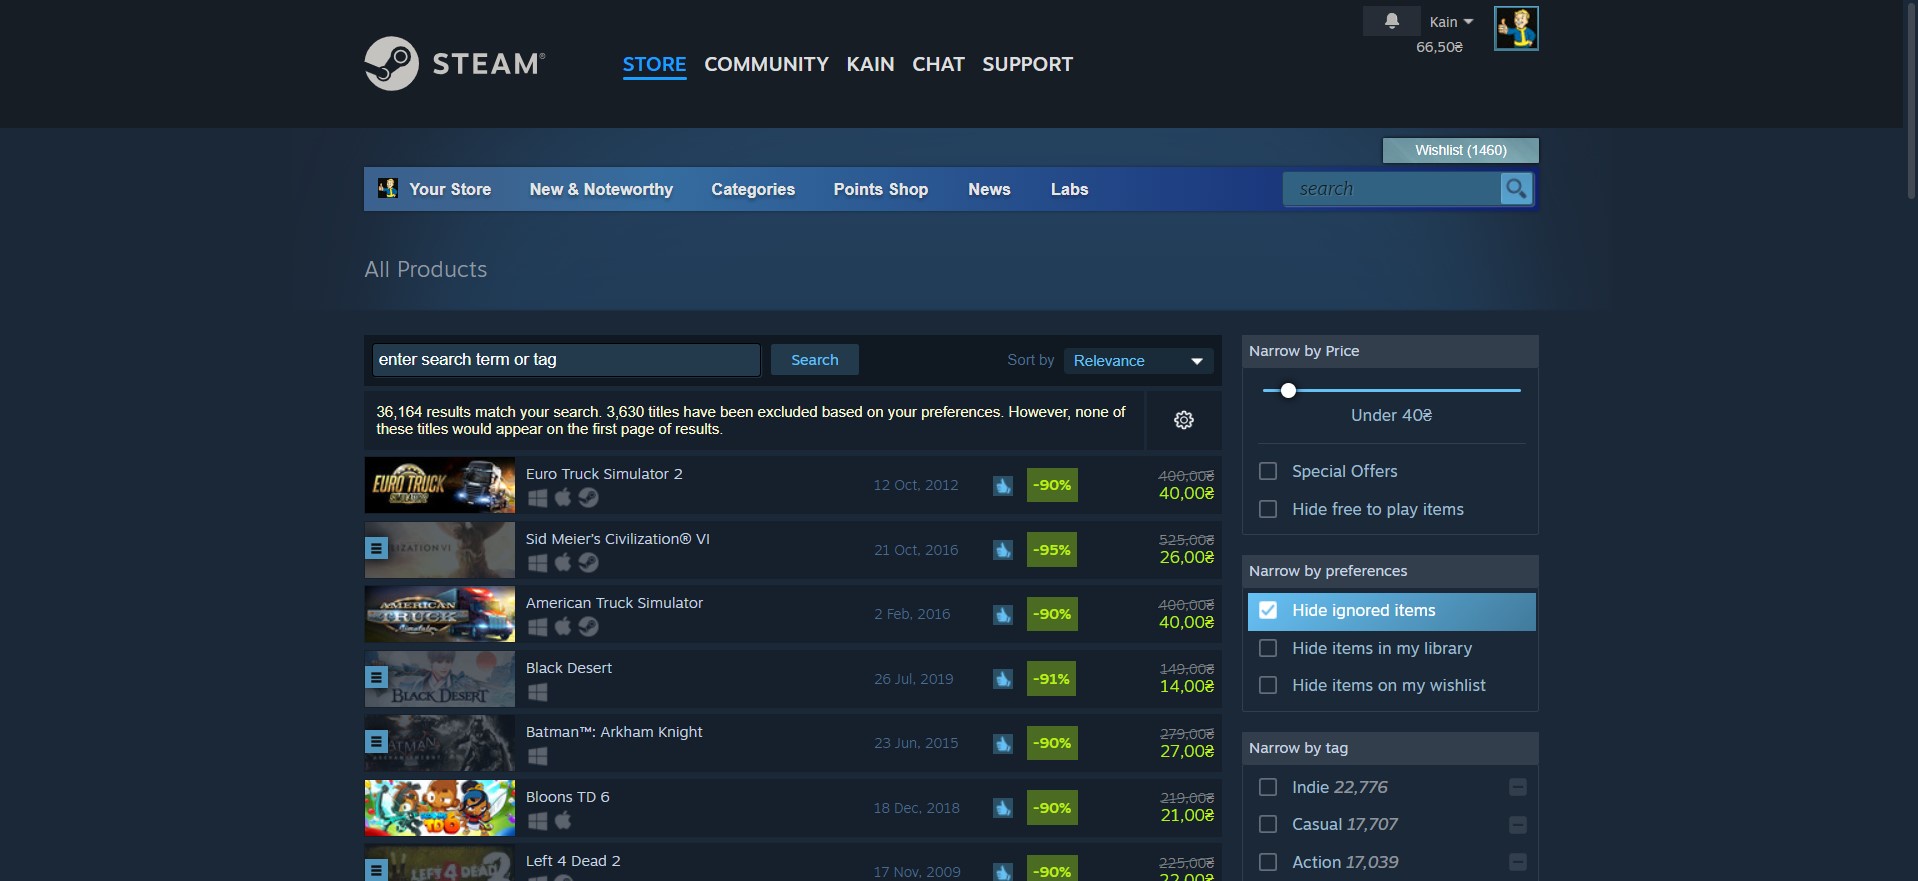Open the Points Shop tab
Viewport: 1918px width, 881px height.
click(881, 189)
